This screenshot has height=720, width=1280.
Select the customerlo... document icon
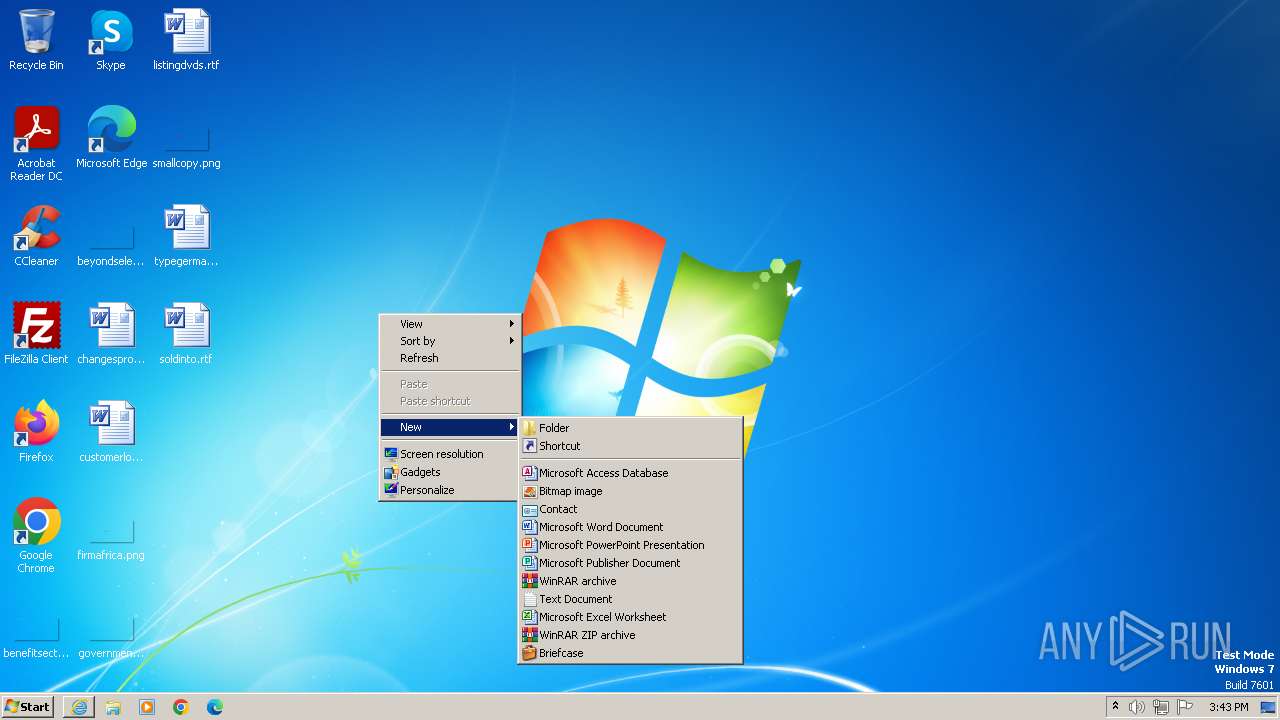pyautogui.click(x=111, y=432)
